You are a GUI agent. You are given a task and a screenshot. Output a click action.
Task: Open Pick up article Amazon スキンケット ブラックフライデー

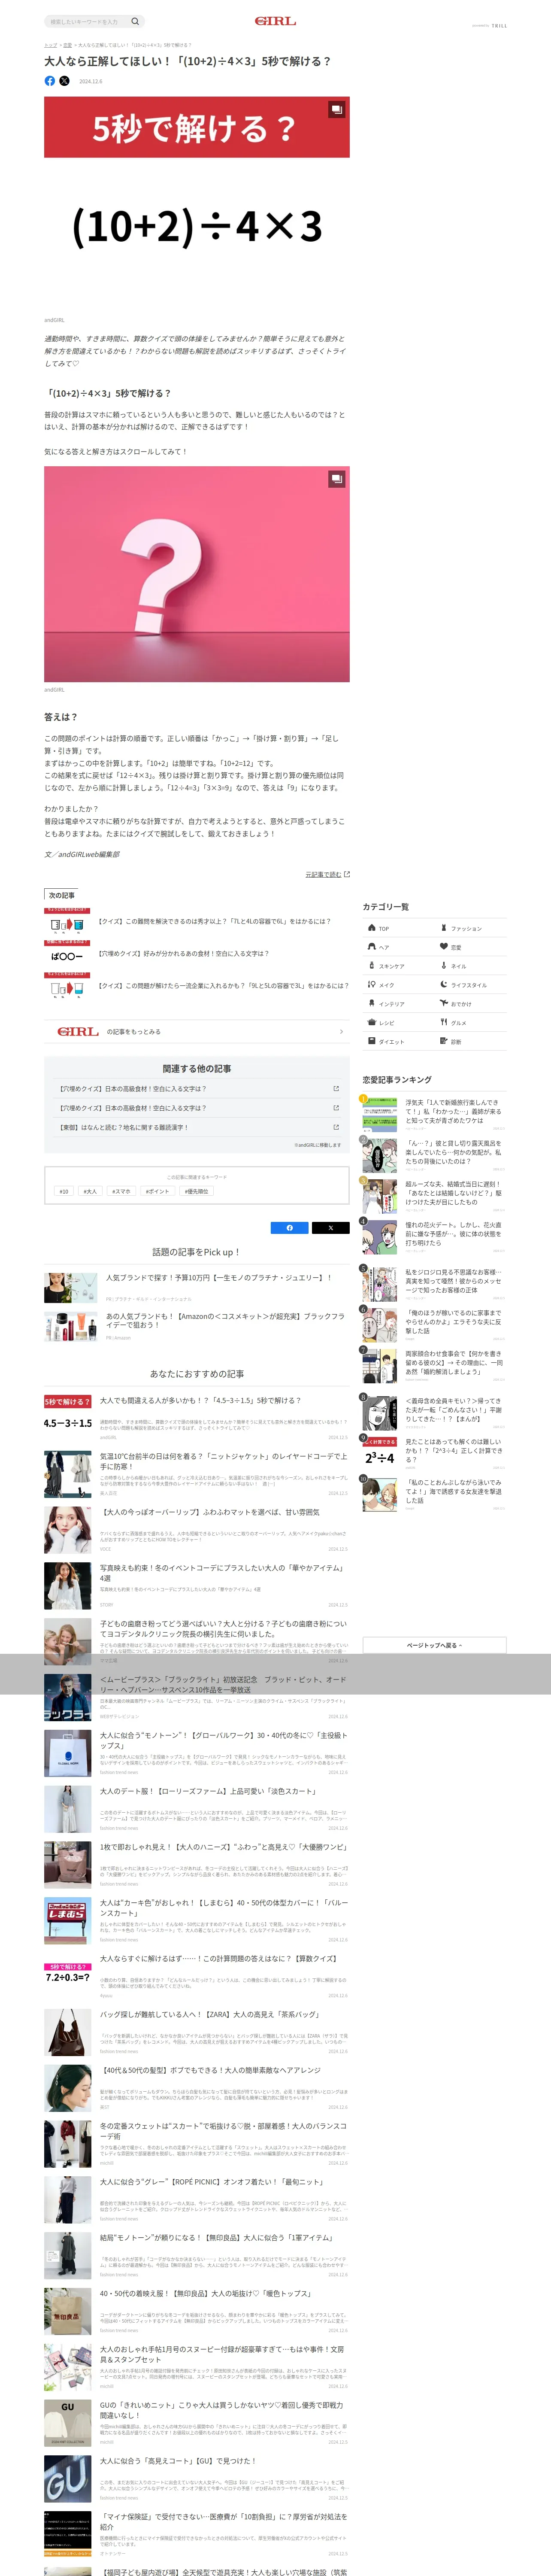point(197,1327)
